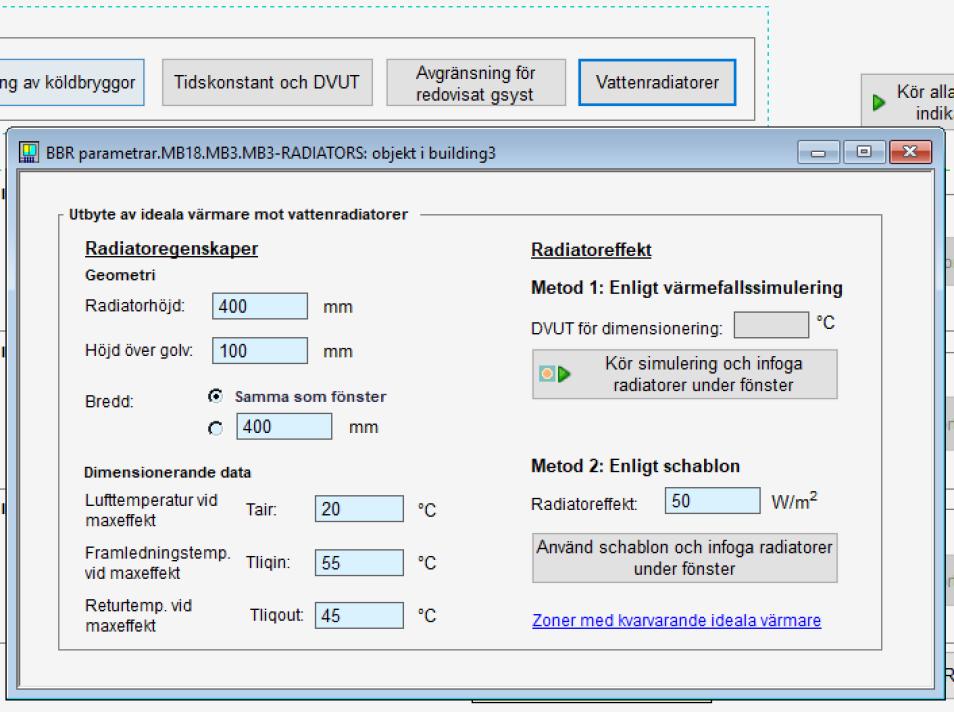Open 'Zoner med kvarvarande ideala värmare' link
Viewport: 954px width, 712px height.
(677, 620)
